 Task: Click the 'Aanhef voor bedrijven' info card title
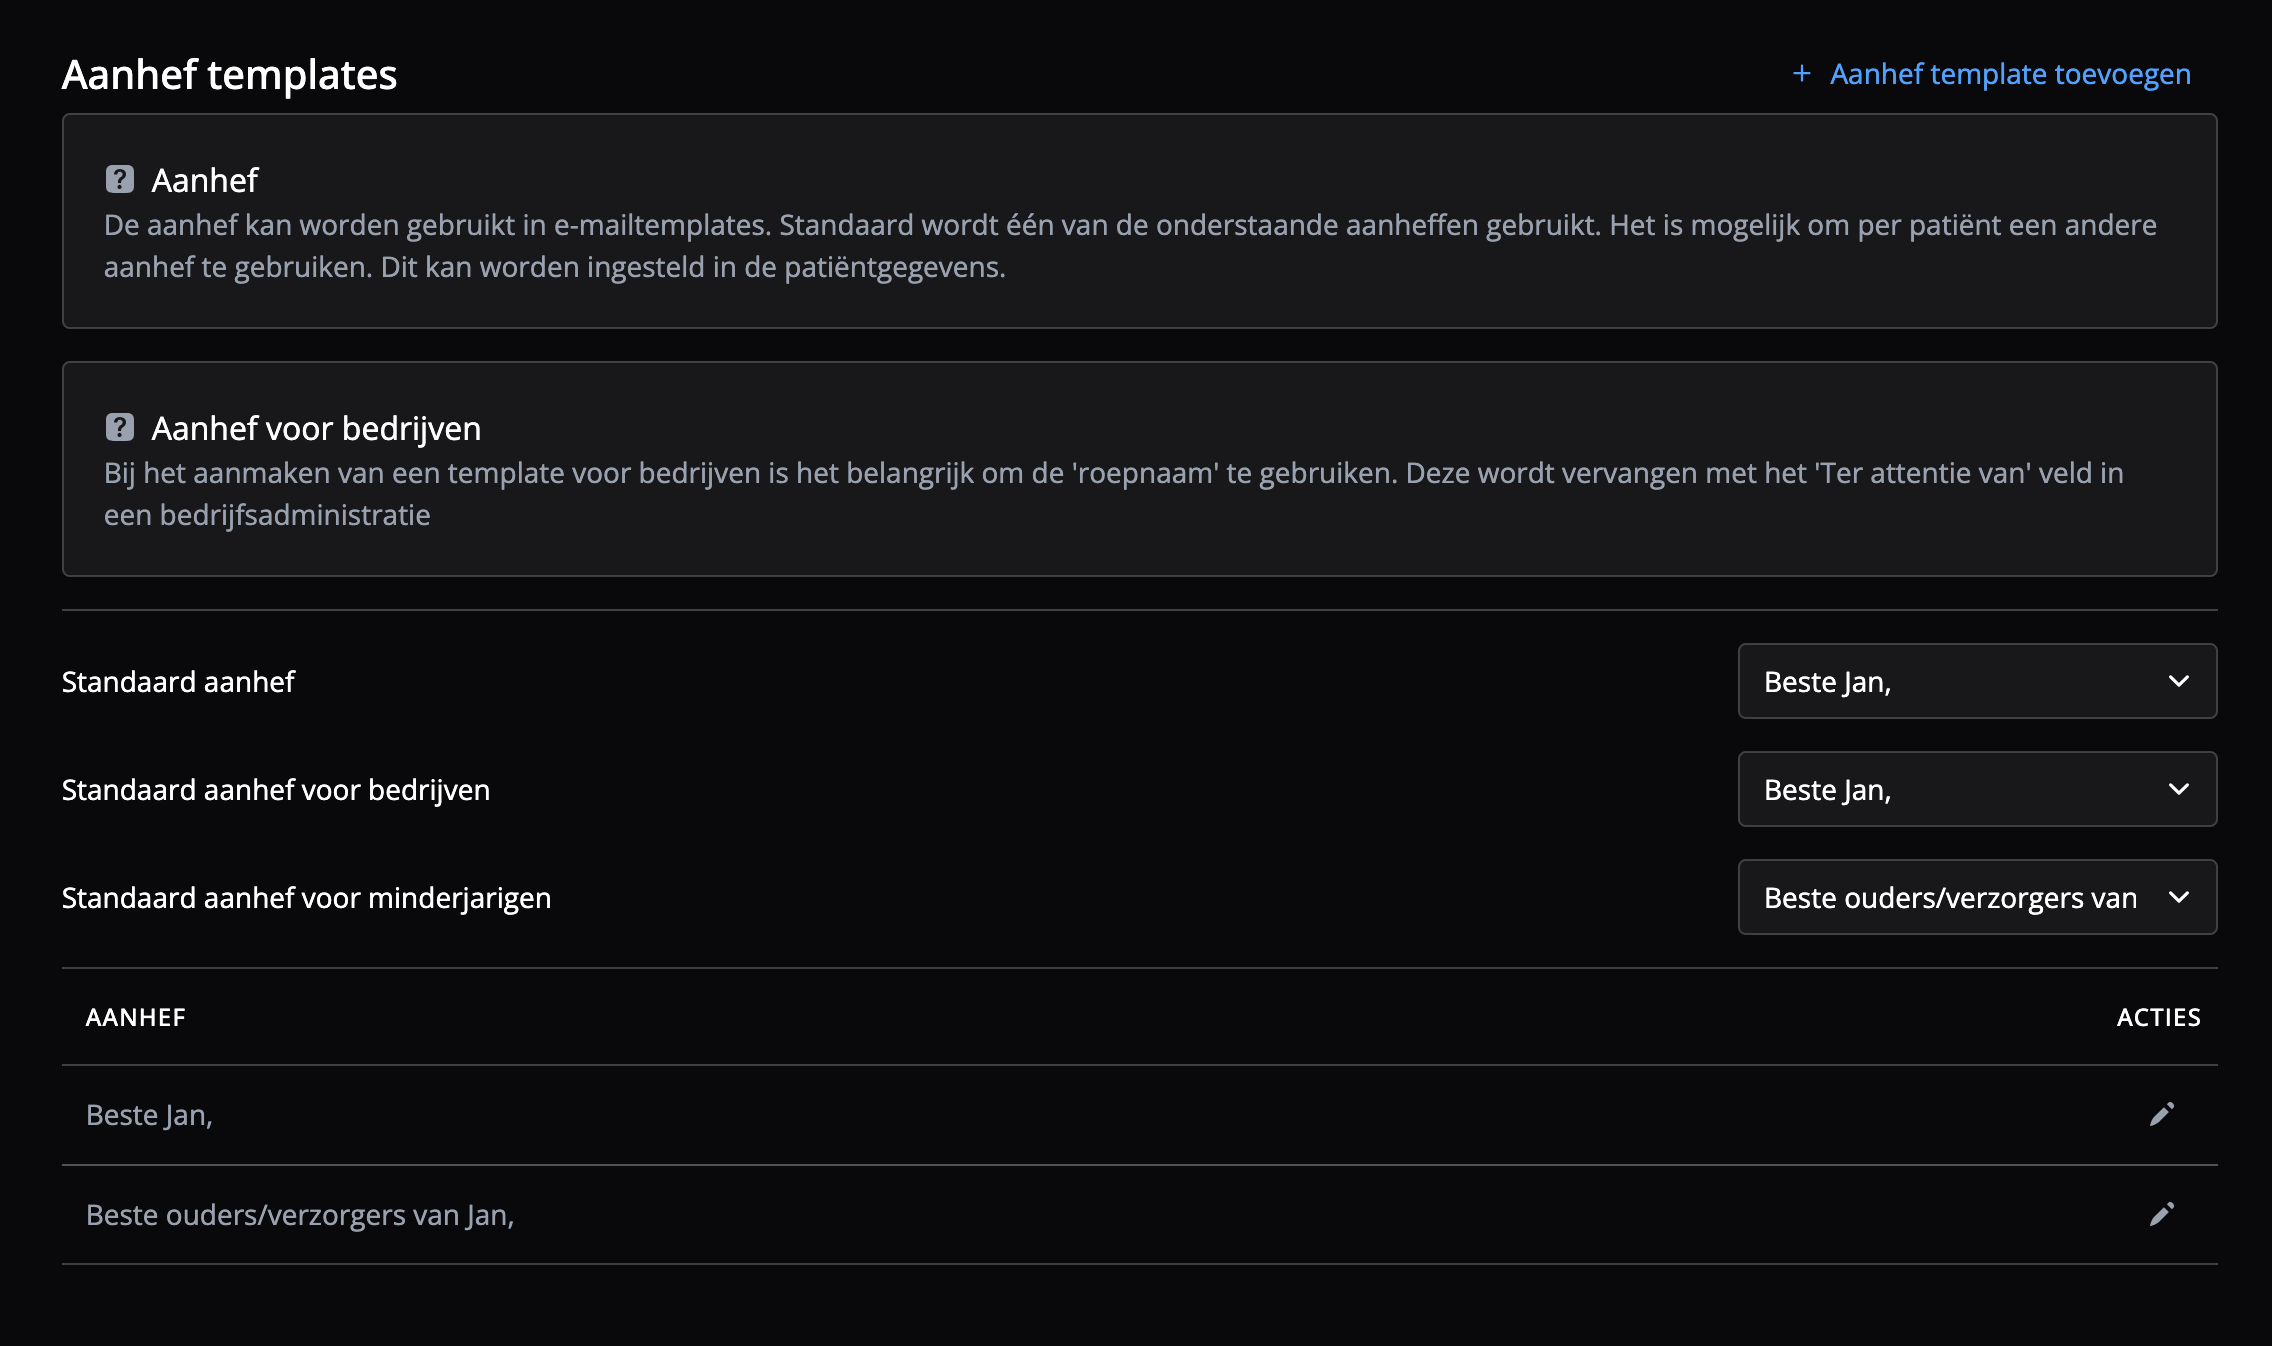pyautogui.click(x=316, y=429)
